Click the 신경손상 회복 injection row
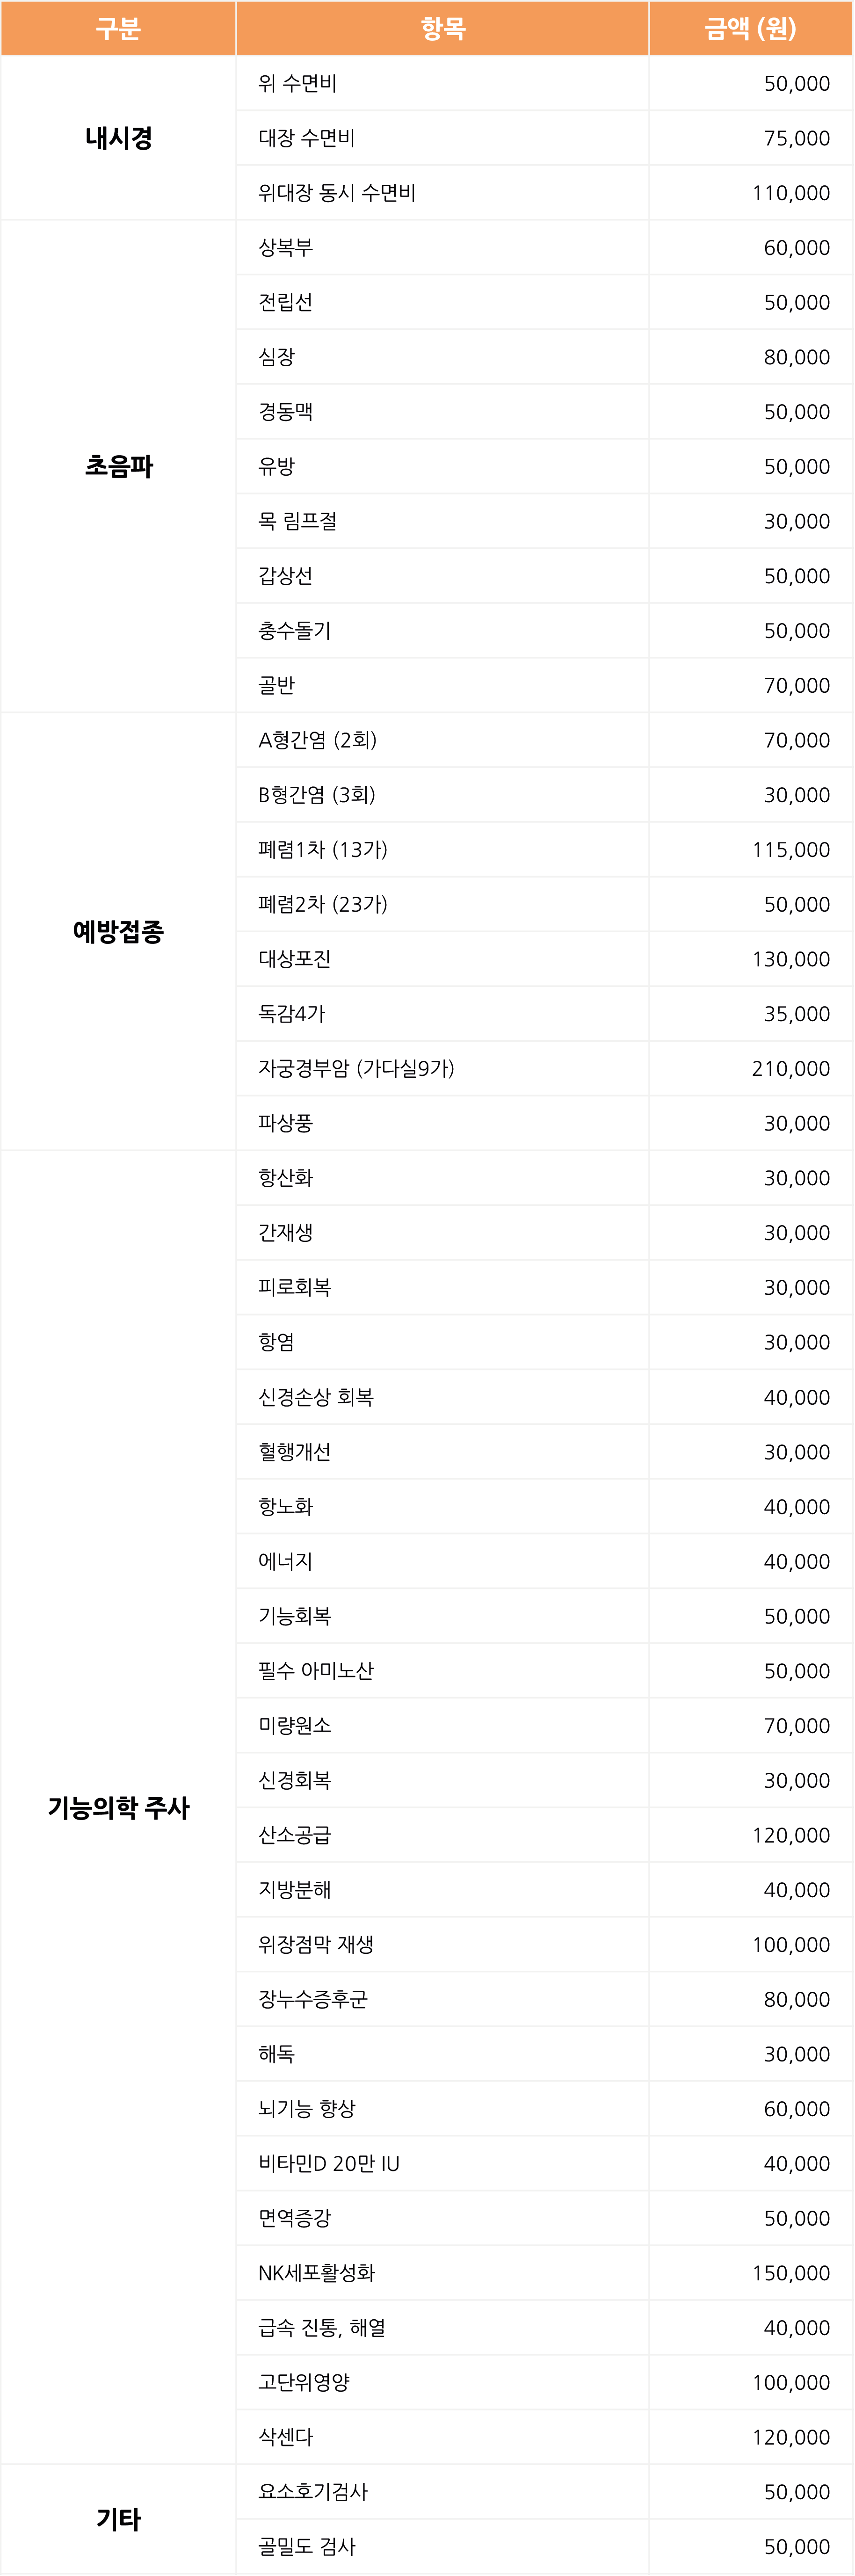The image size is (855, 2576). point(545,1397)
